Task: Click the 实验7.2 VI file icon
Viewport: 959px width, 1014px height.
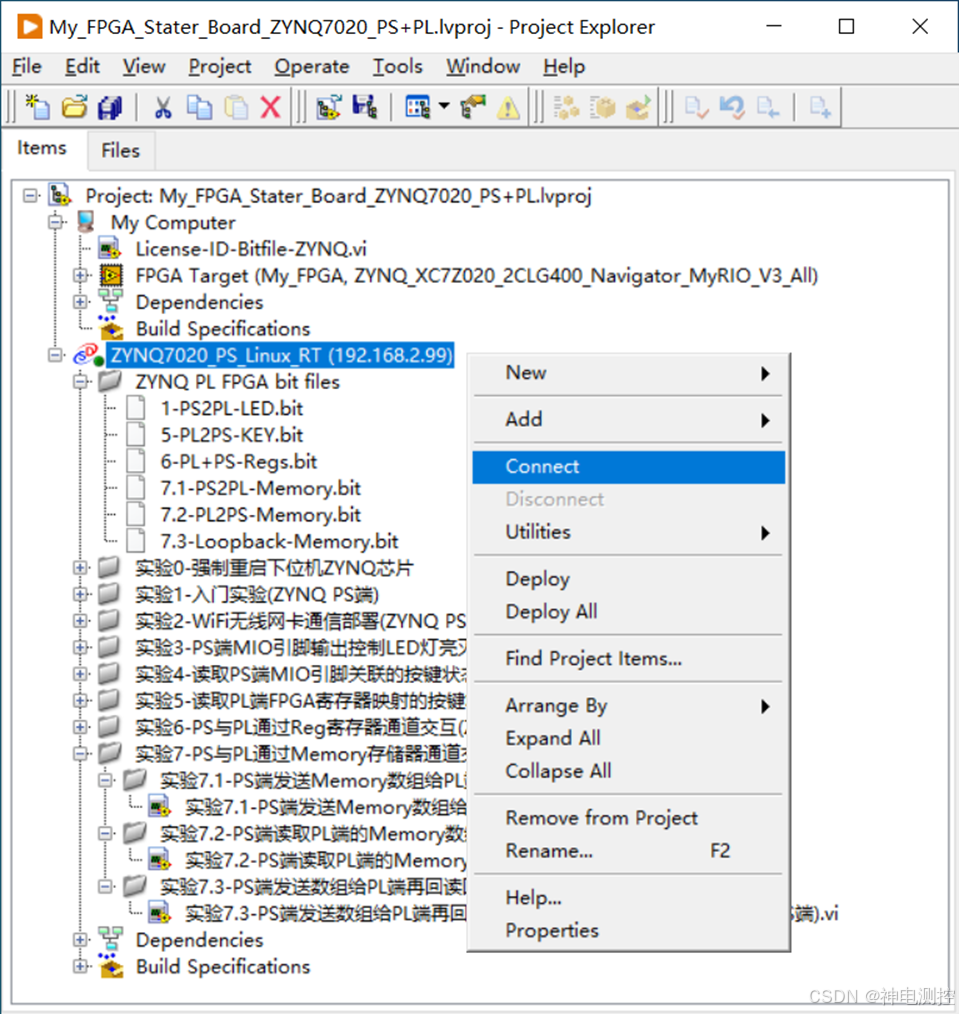Action: (x=160, y=860)
